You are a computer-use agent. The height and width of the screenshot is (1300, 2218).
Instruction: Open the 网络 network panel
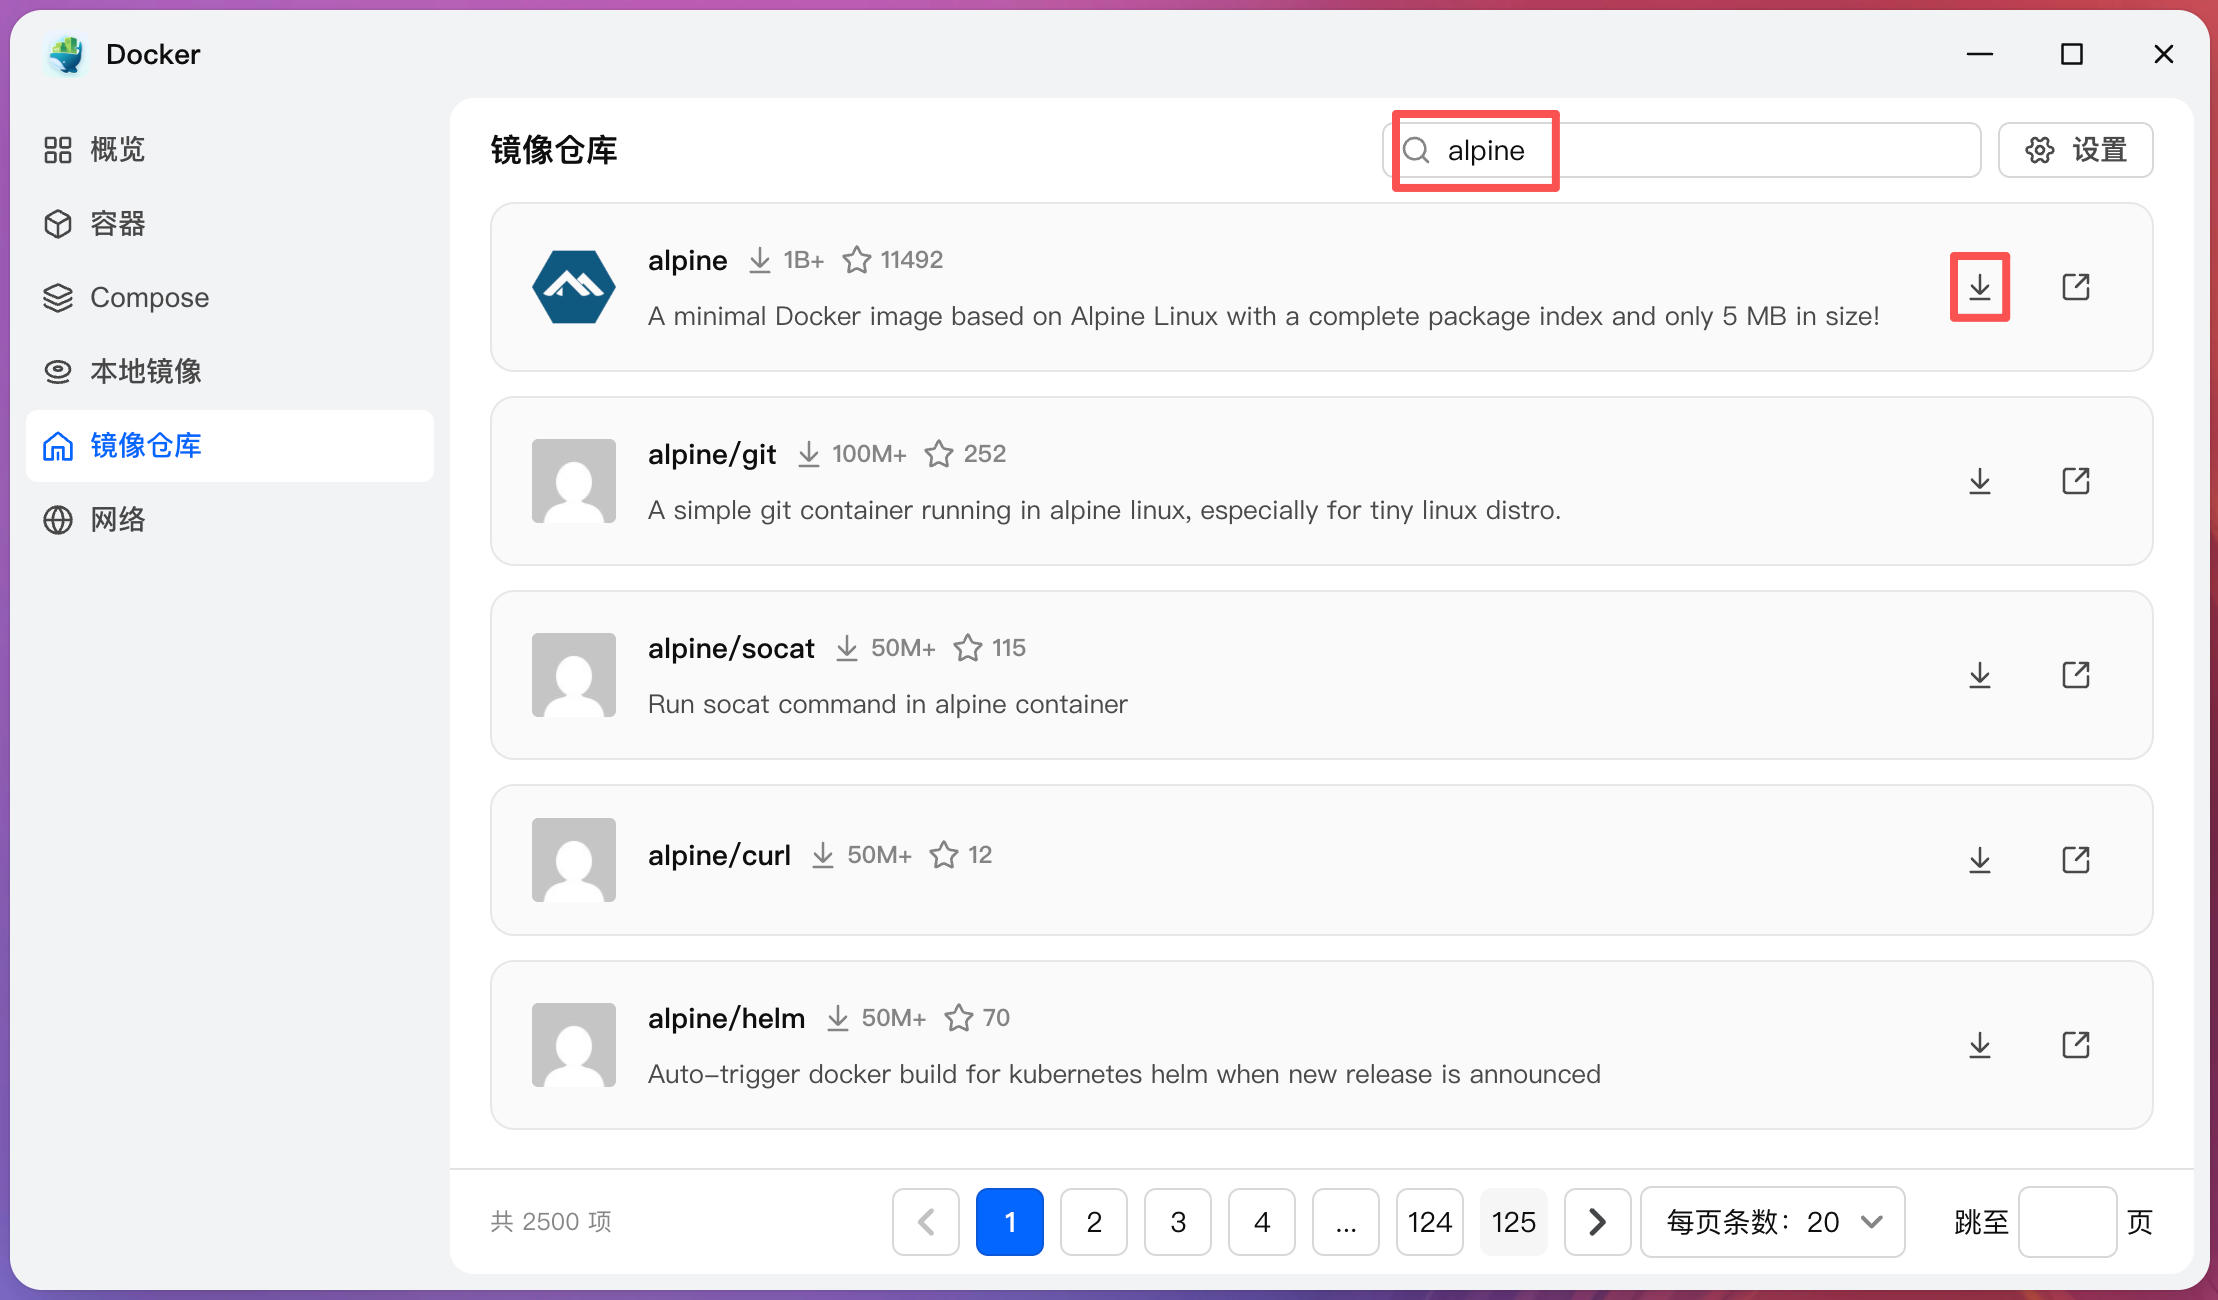(118, 519)
